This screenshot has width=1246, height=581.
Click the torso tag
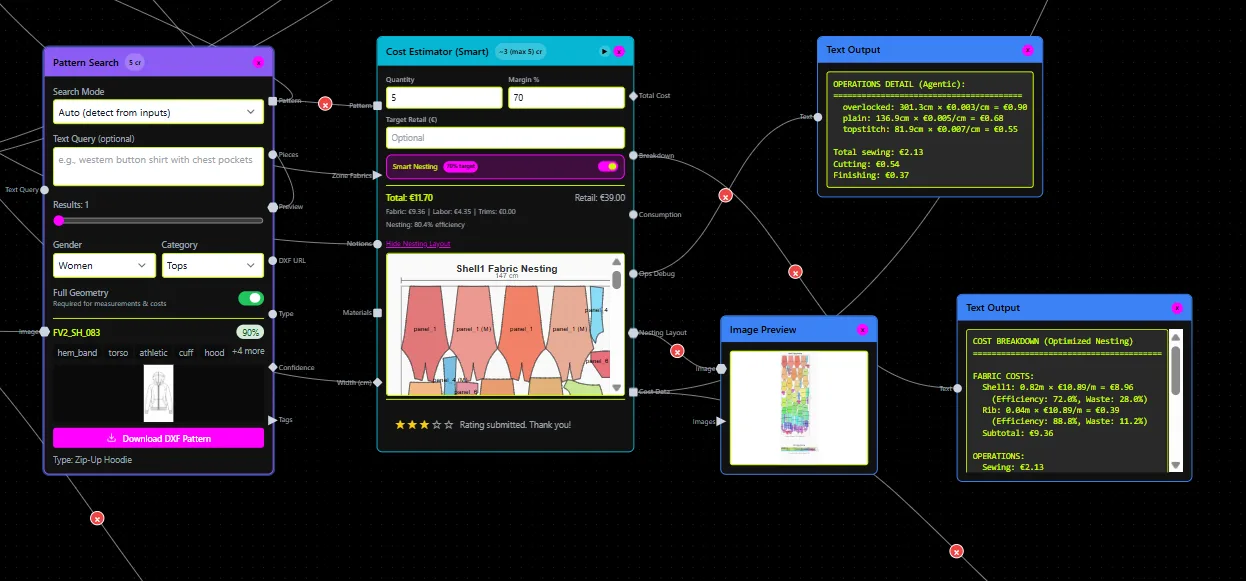point(118,353)
